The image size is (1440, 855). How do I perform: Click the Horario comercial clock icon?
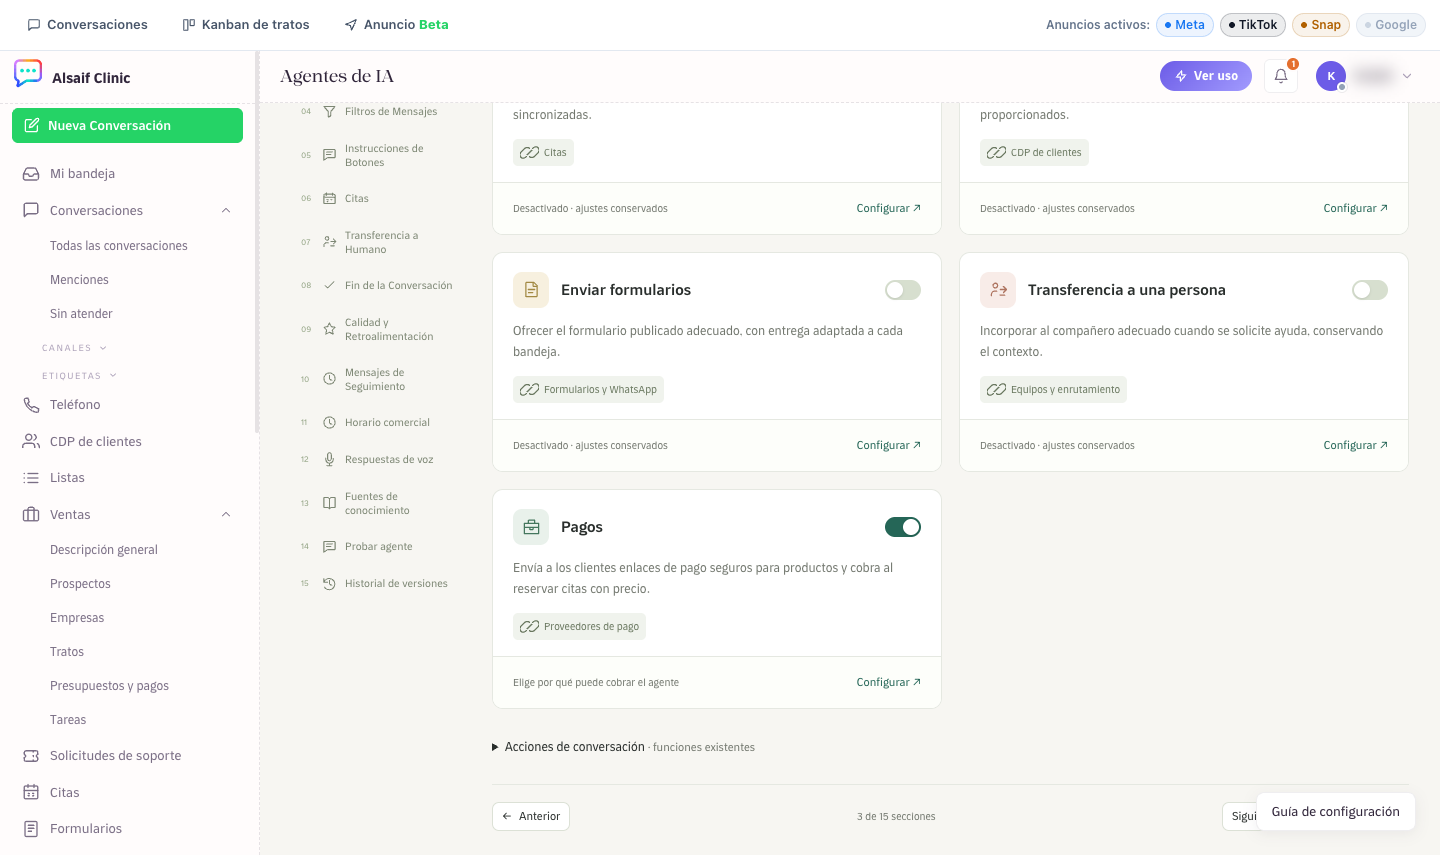click(x=329, y=423)
